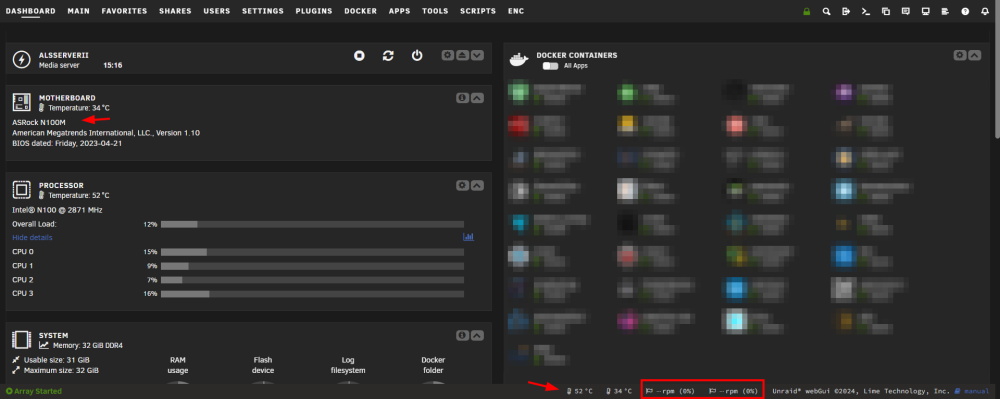Click the 34 °C footer temperature

tap(619, 391)
